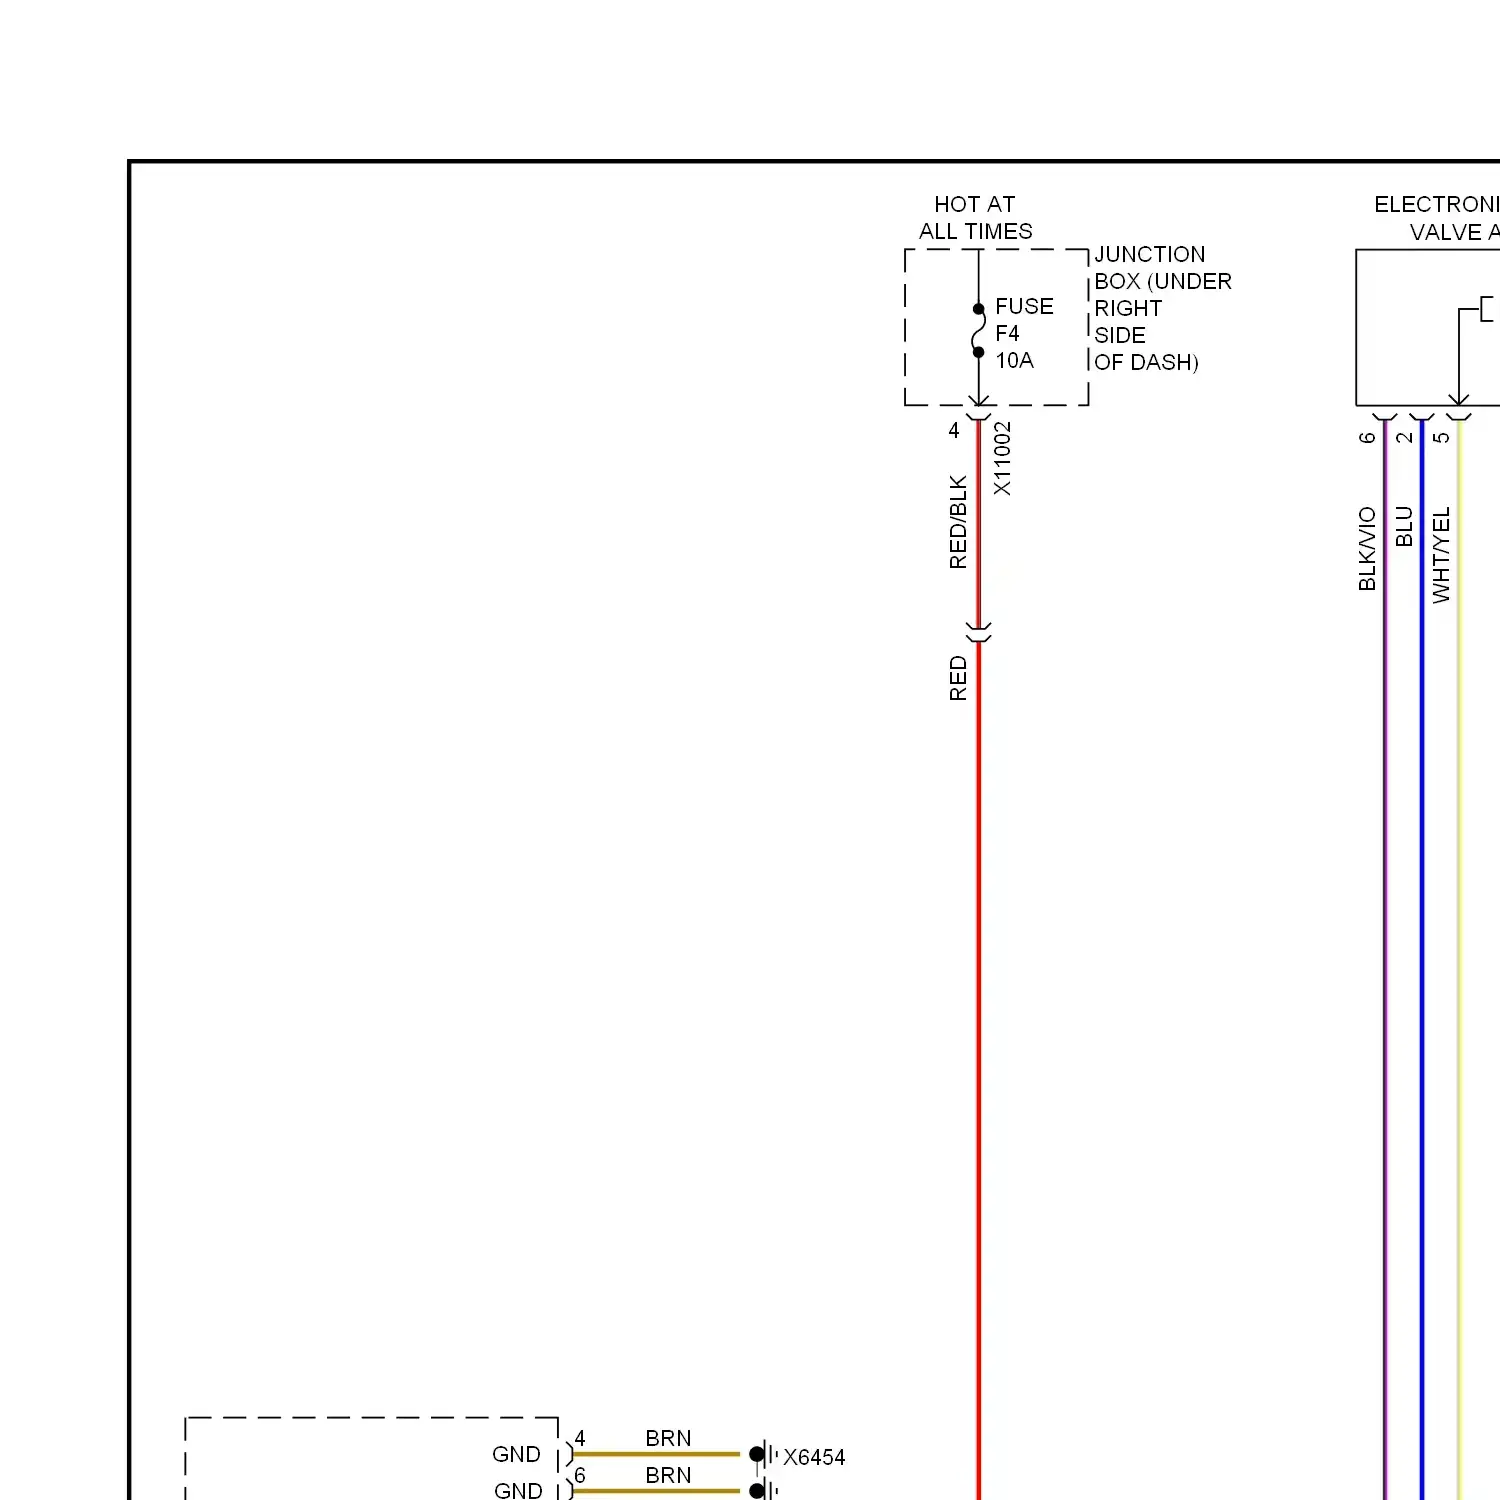Click pin number "6" of the BLK/VIO wire

coord(1367,437)
